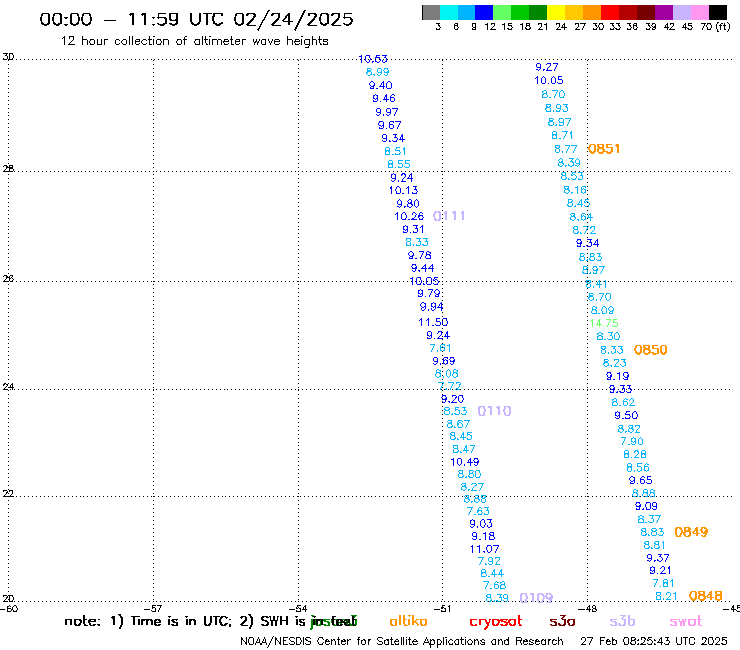The width and height of the screenshot is (740, 650).
Task: Click the yellow 24 ft legend swatch
Action: pyautogui.click(x=556, y=12)
